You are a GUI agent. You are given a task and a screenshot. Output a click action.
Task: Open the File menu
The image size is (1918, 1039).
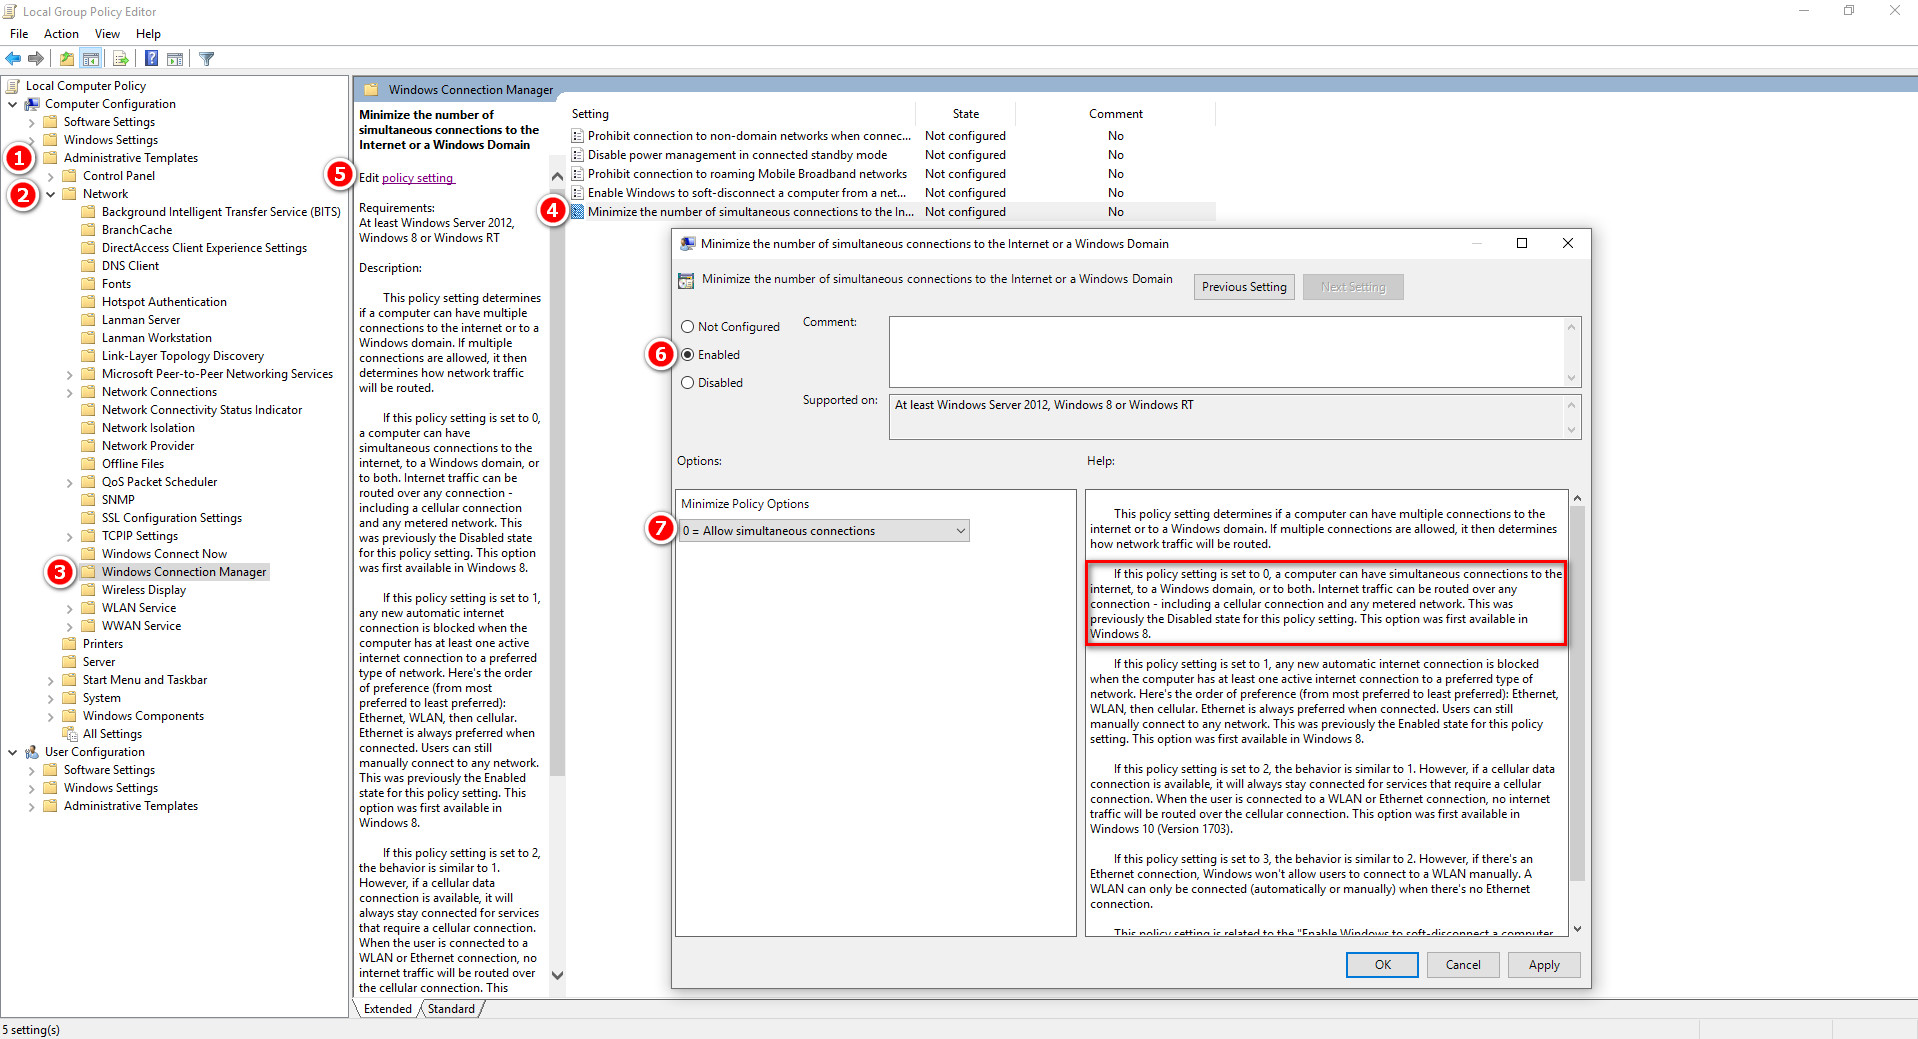click(x=19, y=34)
